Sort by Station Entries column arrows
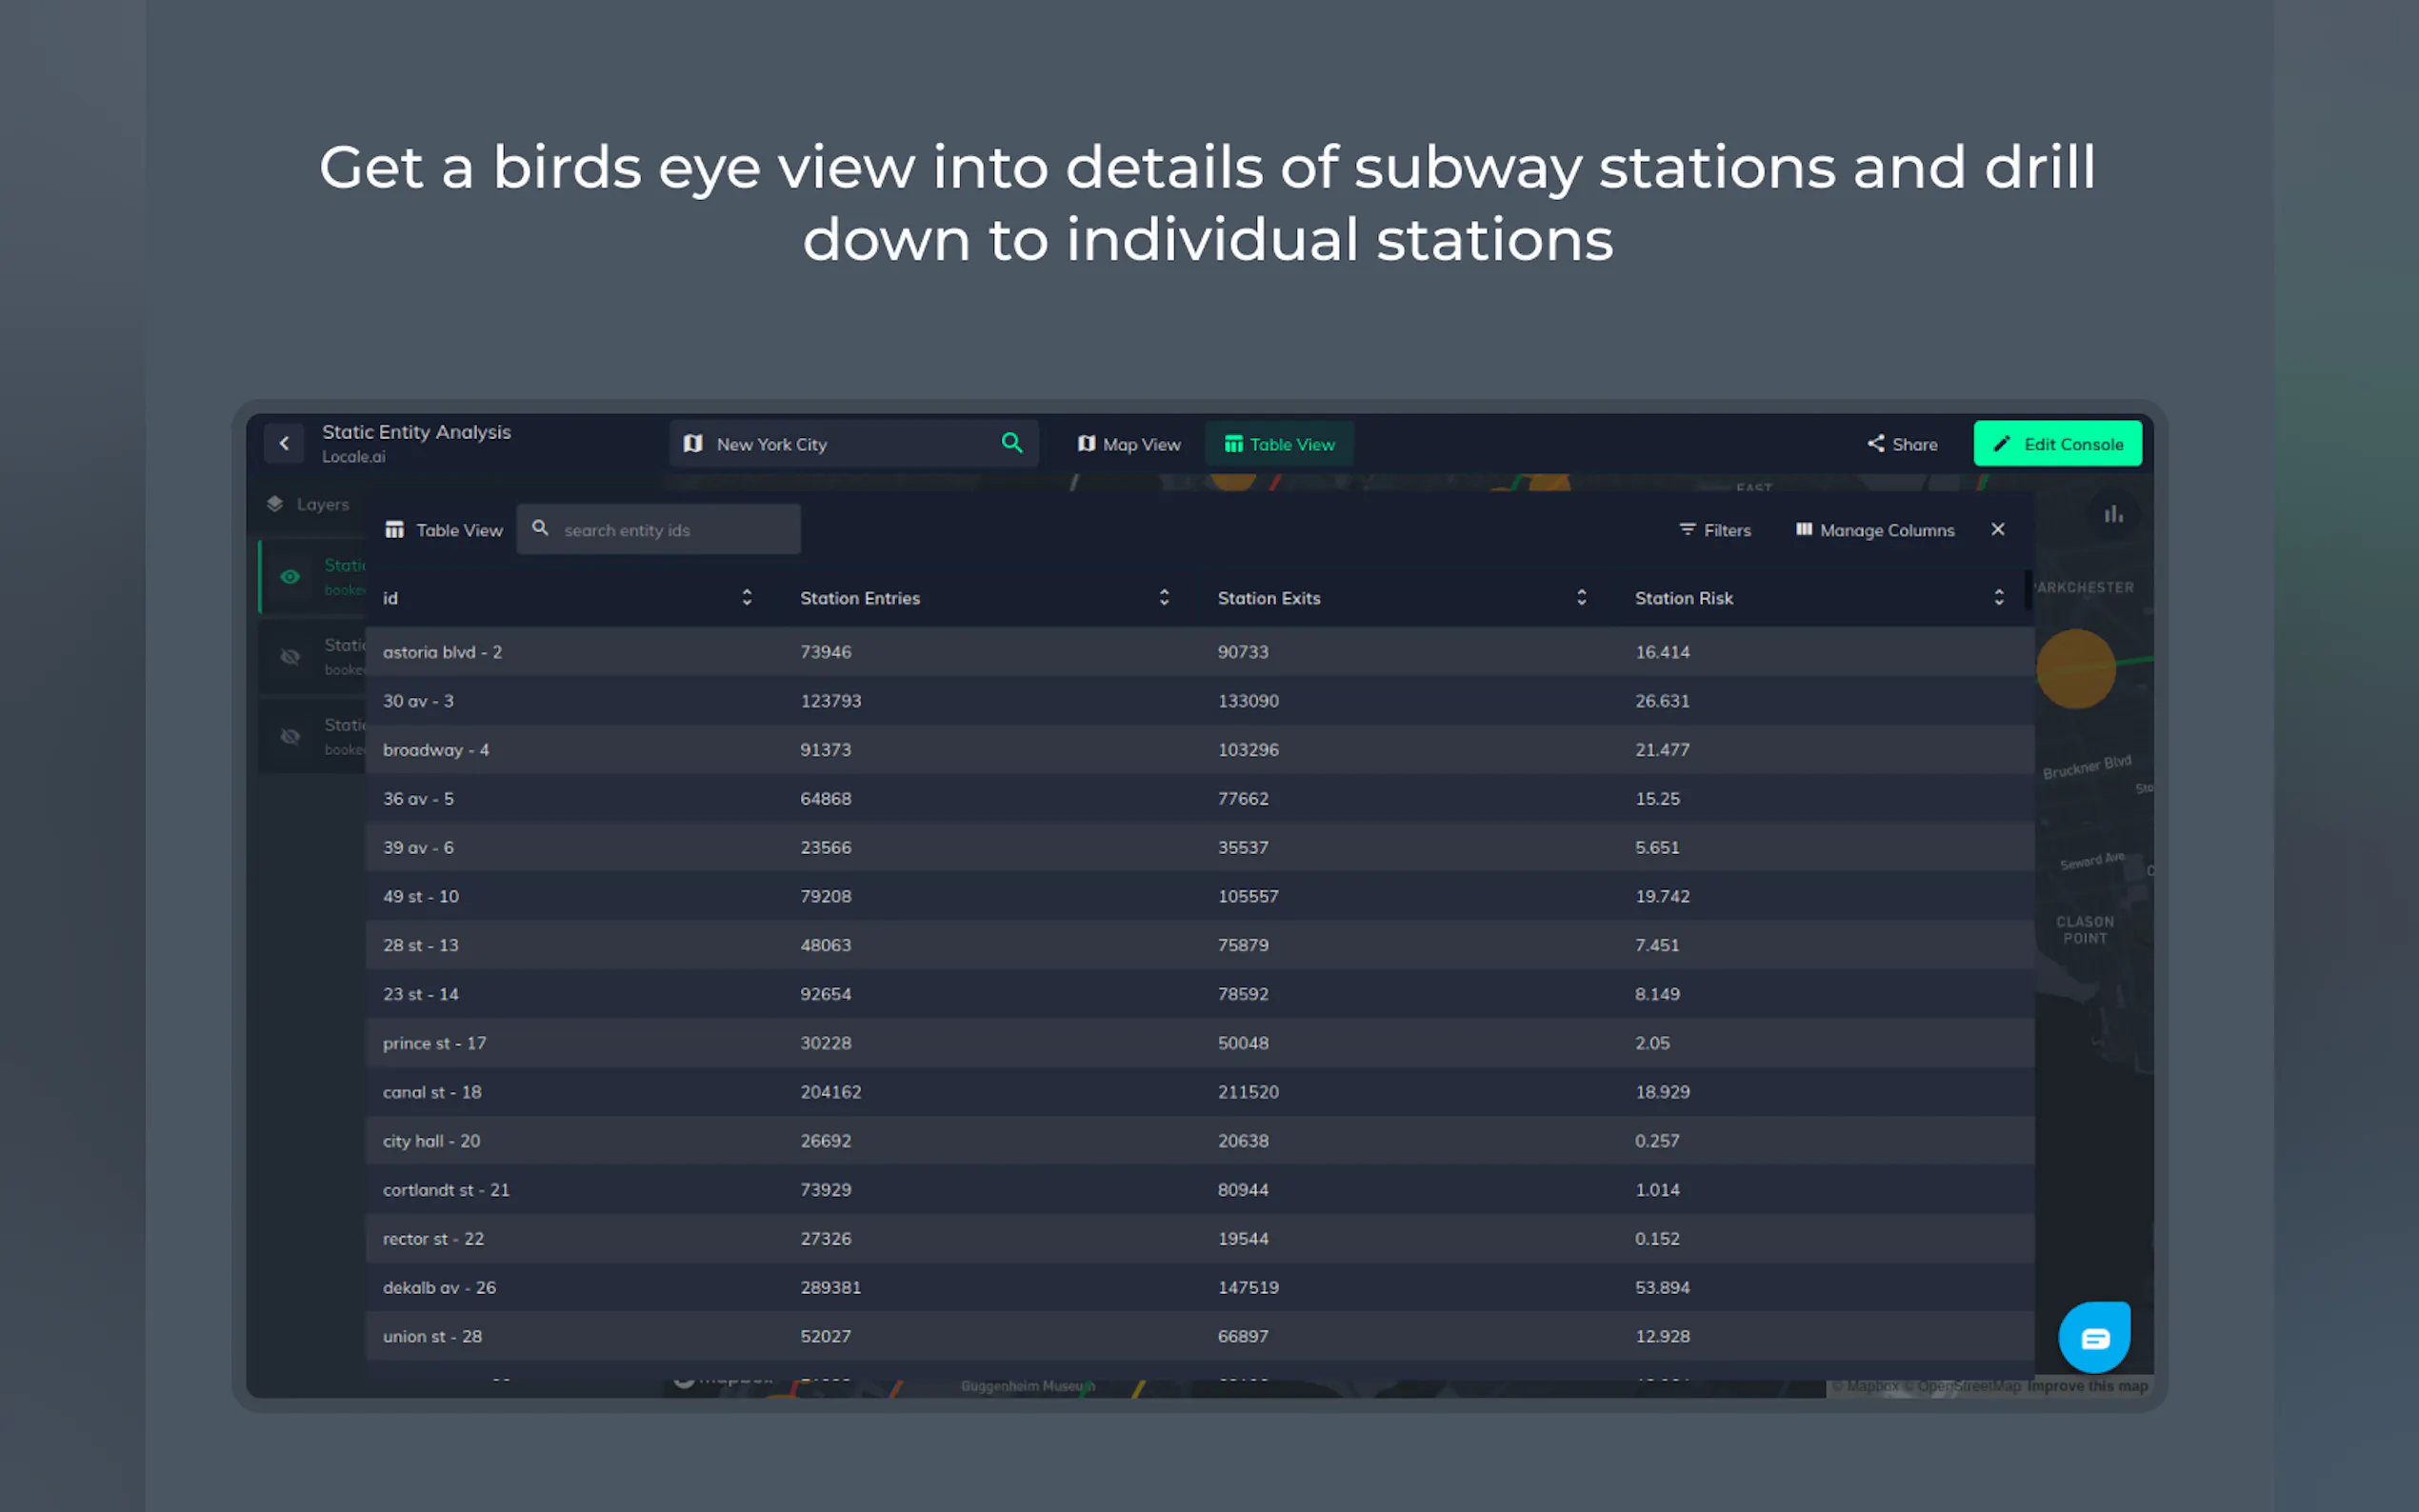This screenshot has height=1512, width=2419. point(1164,597)
